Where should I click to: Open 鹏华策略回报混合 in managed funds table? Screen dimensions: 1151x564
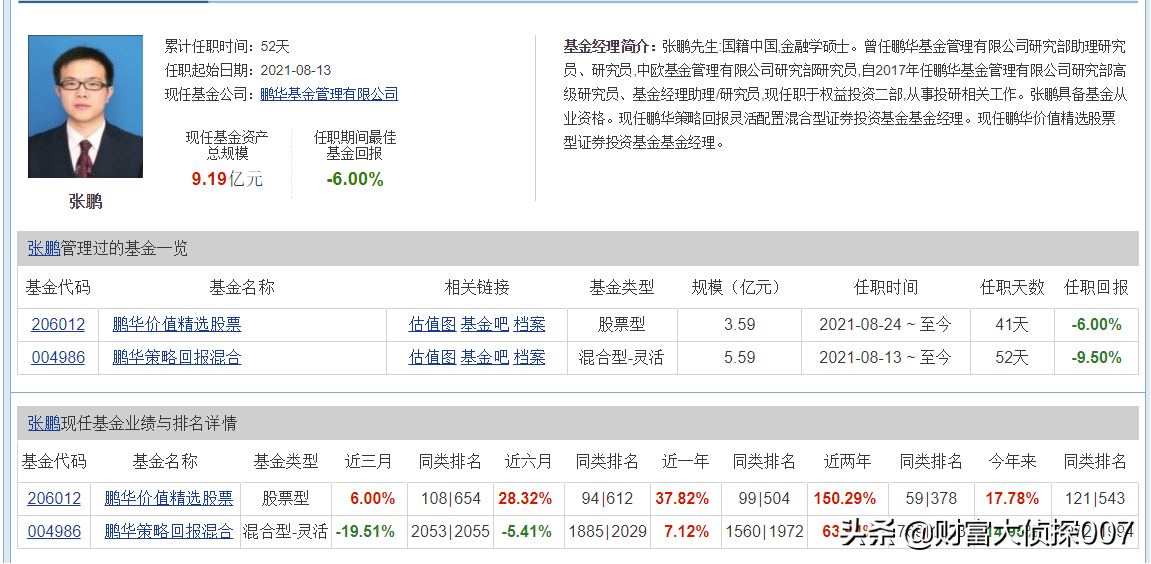177,358
